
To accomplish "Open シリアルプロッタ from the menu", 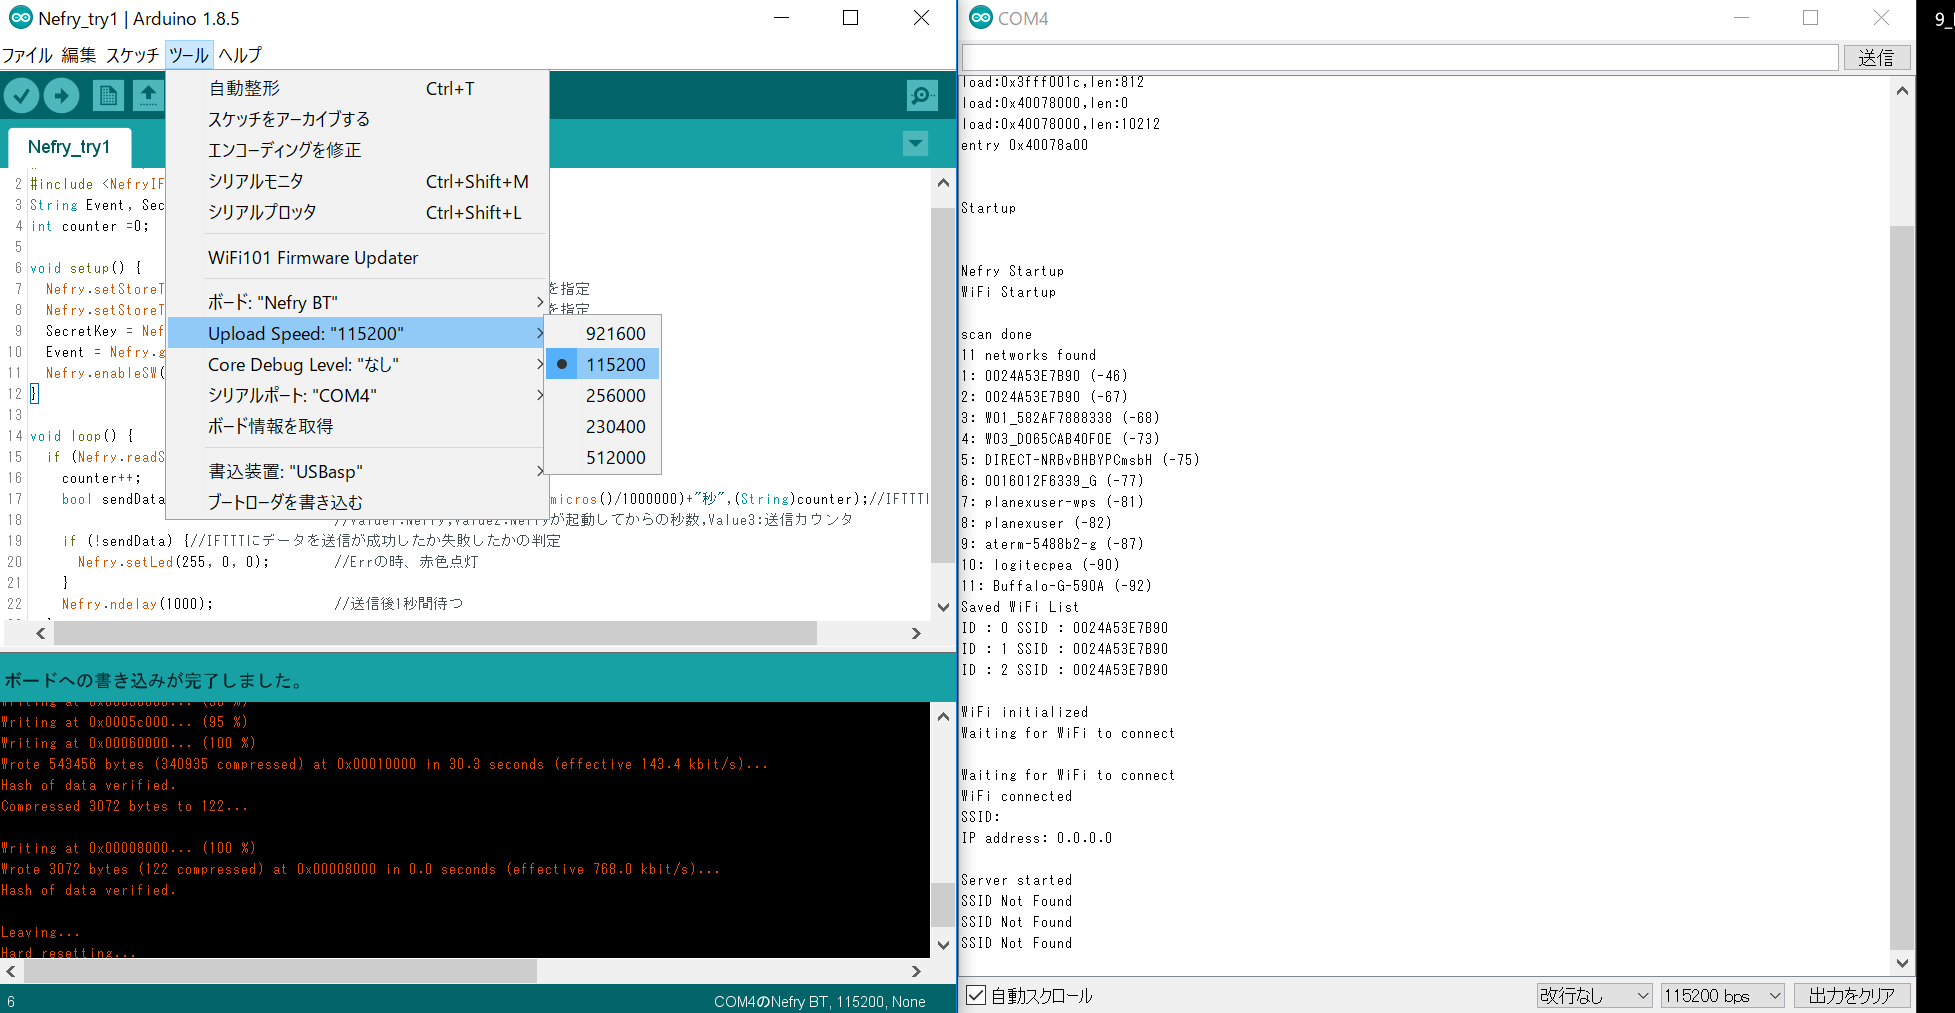I will click(x=358, y=212).
